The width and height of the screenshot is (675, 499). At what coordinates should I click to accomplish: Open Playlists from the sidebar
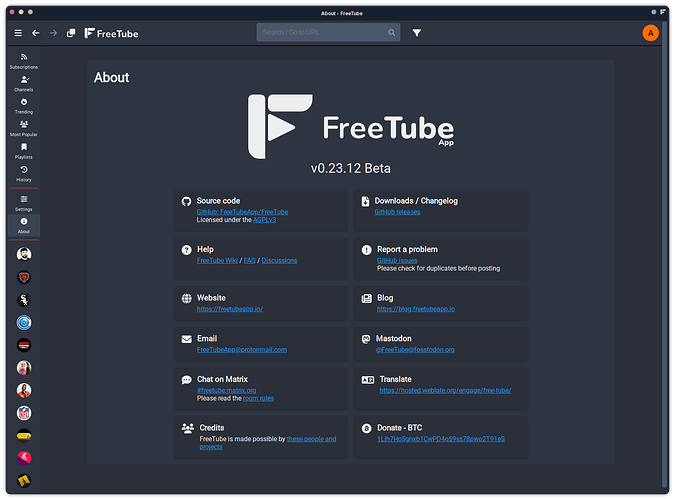click(x=24, y=150)
